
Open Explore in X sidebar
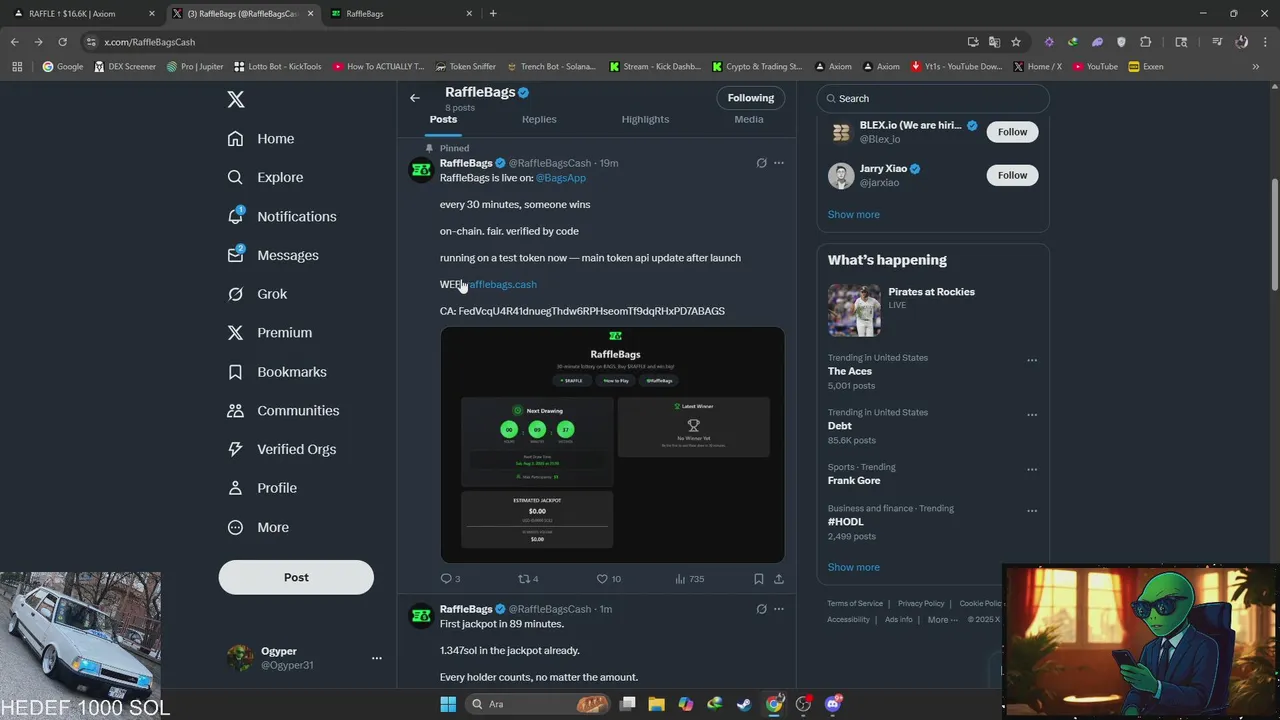coord(265,177)
